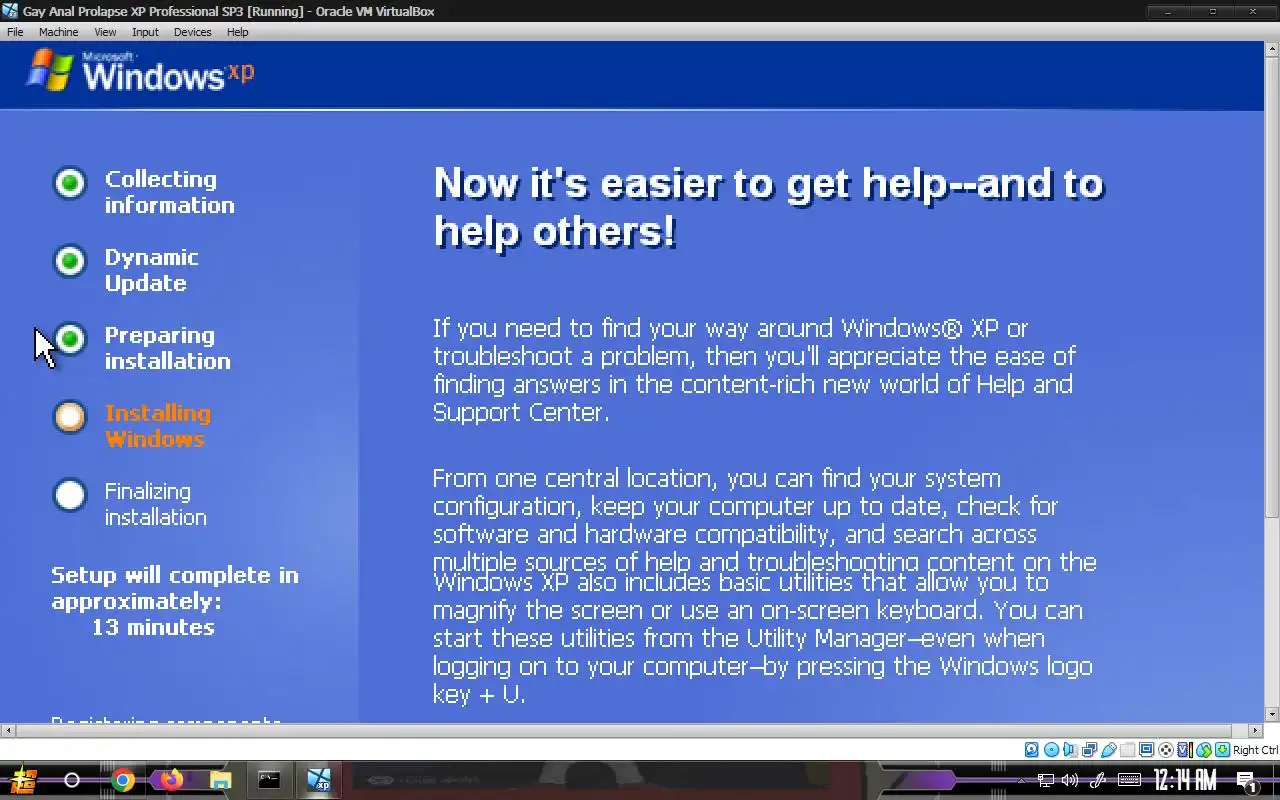
Task: Switch to the VirtualBox XP taskbar button
Action: 318,780
